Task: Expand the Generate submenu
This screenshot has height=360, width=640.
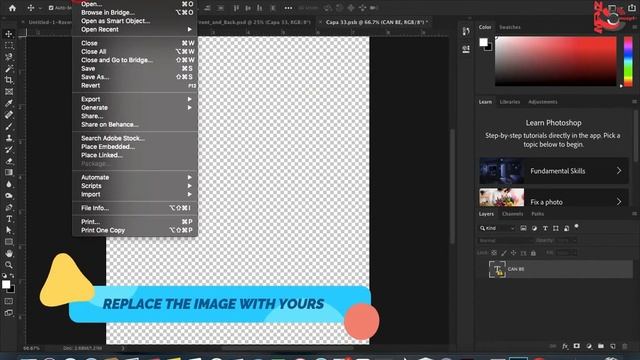Action: tap(135, 108)
